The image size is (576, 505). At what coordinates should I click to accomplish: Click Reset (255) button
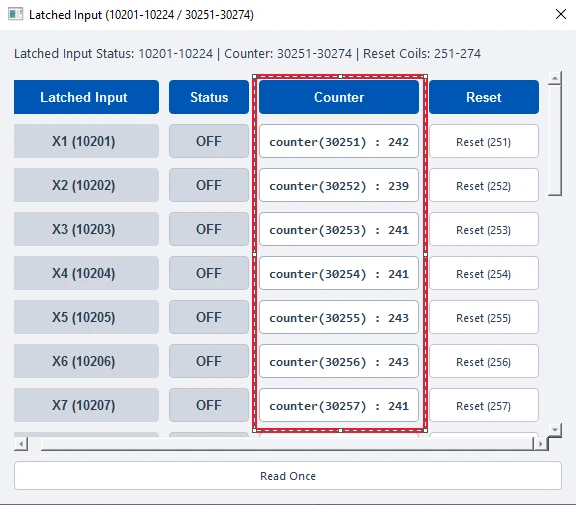click(484, 318)
